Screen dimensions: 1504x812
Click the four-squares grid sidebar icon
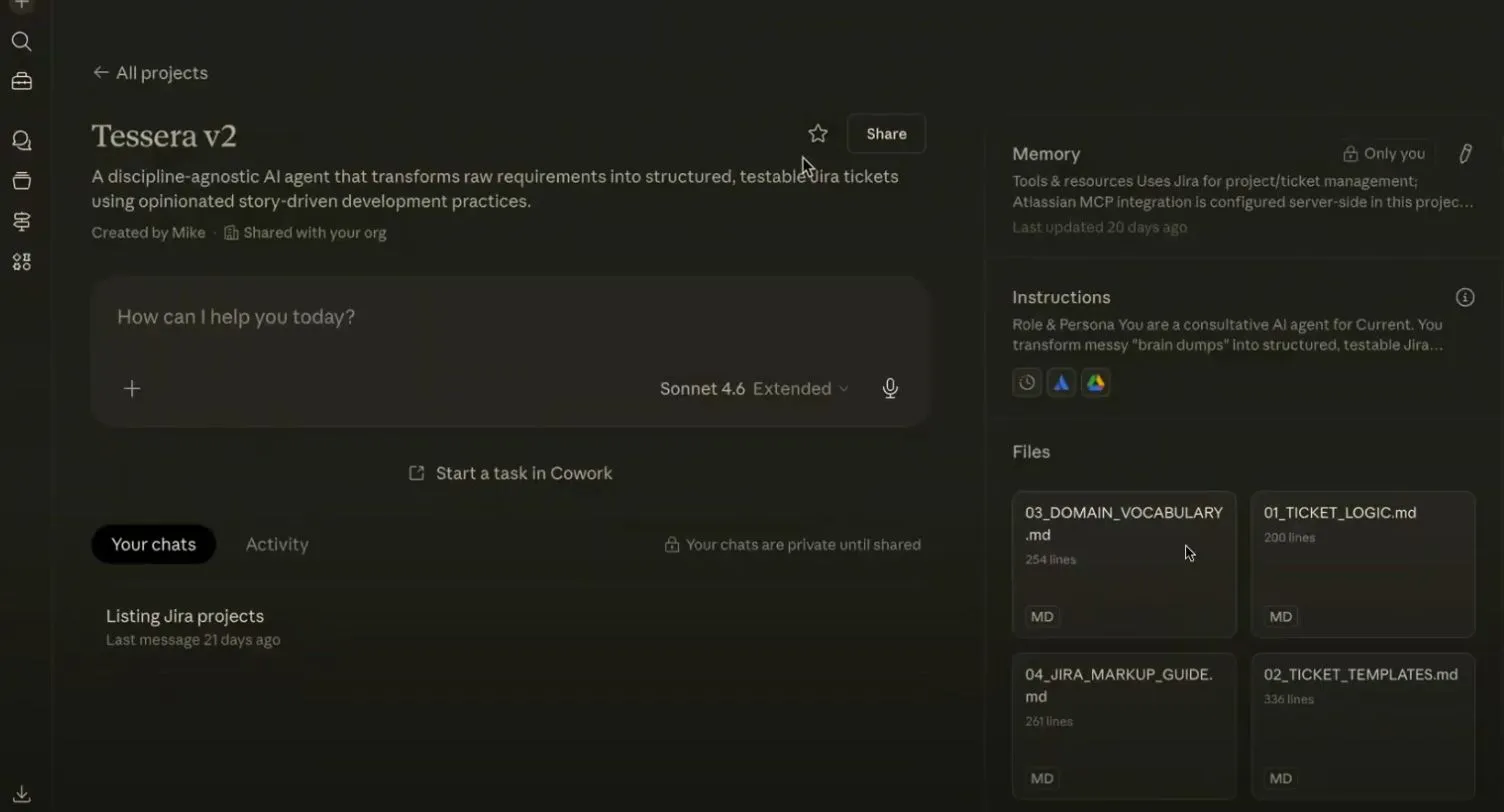[21, 262]
